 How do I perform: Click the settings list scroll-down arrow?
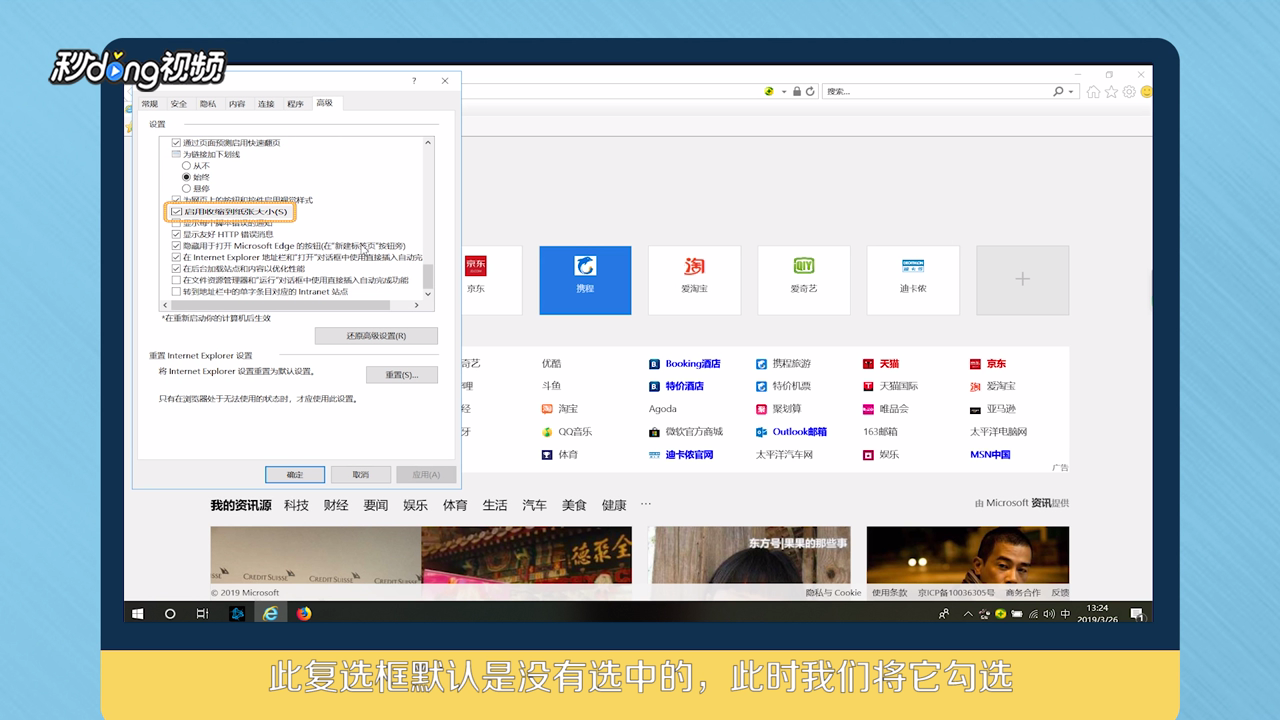click(429, 293)
